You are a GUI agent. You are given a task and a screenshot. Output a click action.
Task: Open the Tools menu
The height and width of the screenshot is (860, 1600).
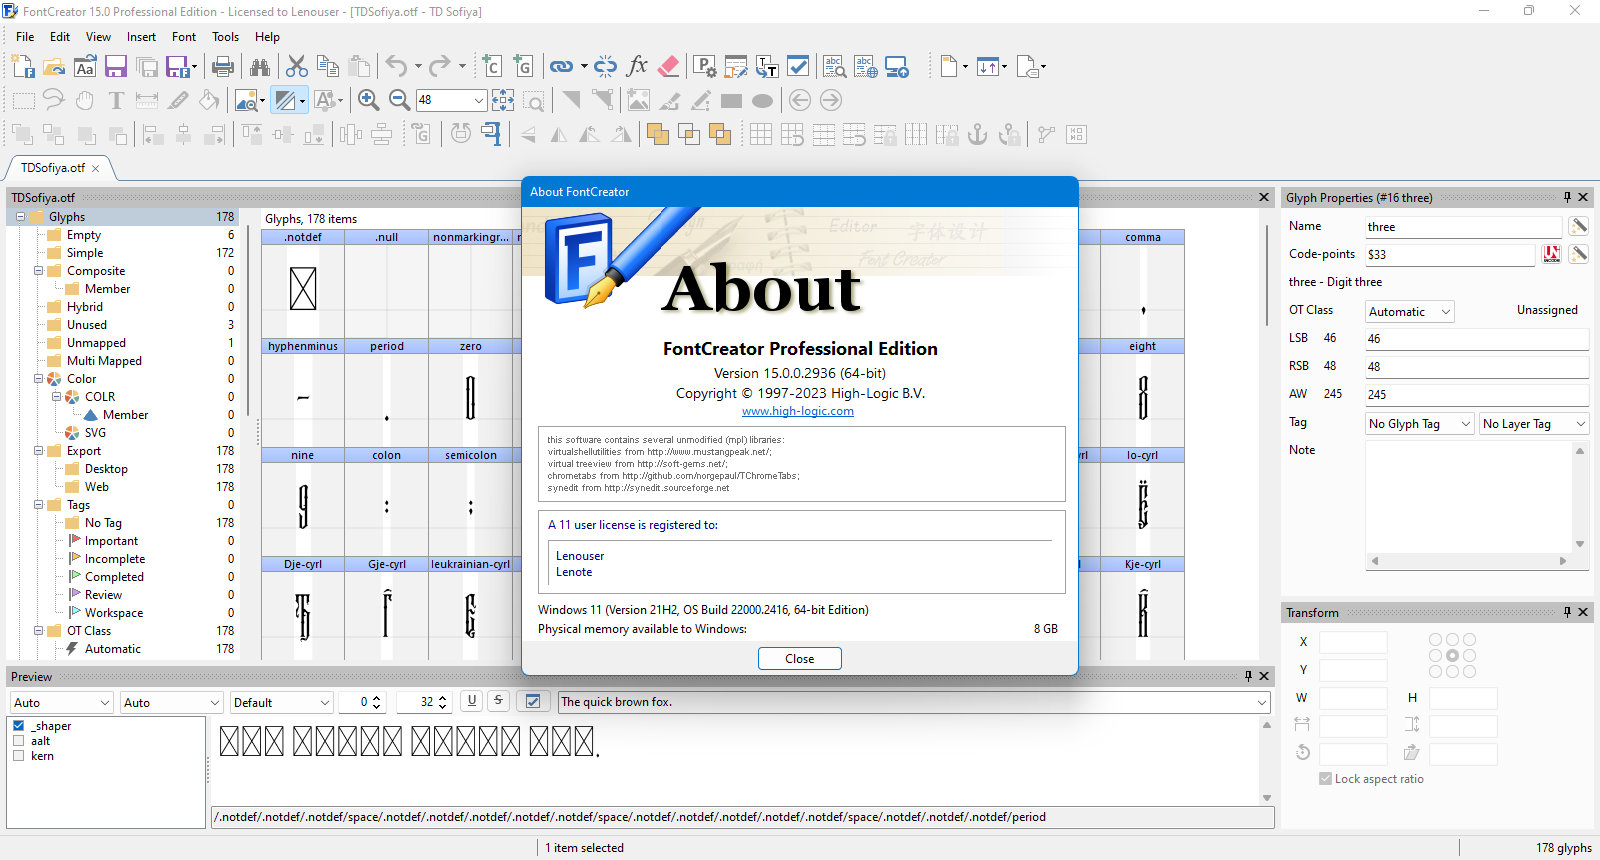(225, 37)
